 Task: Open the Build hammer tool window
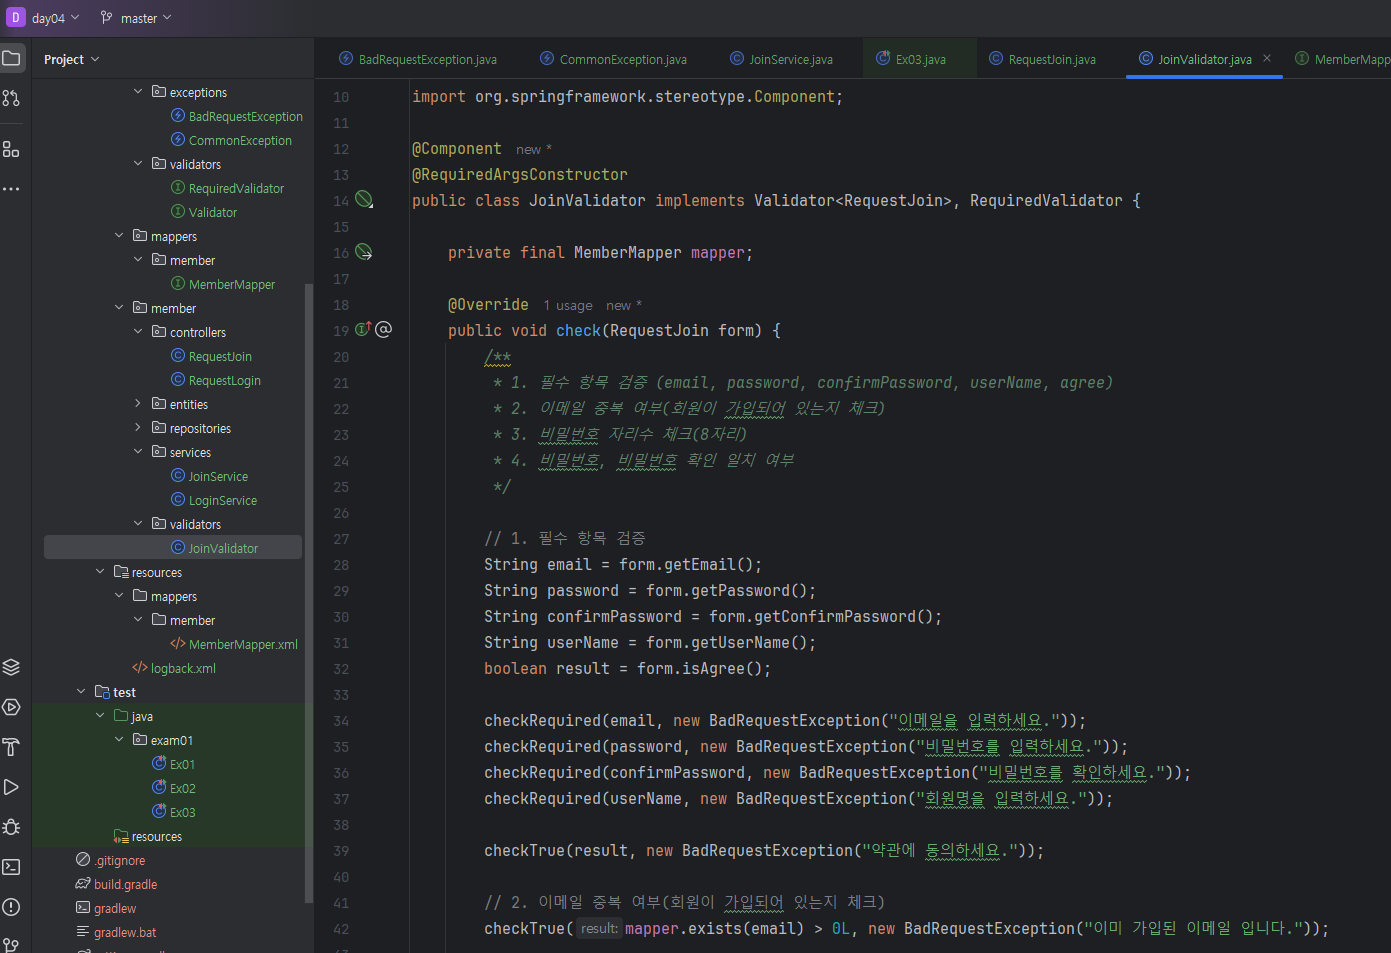click(11, 747)
